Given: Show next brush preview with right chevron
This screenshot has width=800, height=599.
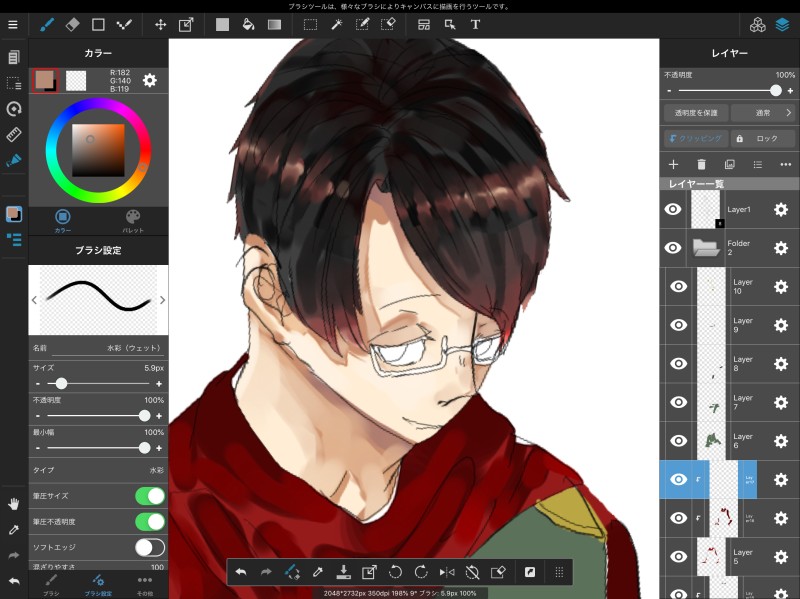Looking at the screenshot, I should (x=162, y=300).
